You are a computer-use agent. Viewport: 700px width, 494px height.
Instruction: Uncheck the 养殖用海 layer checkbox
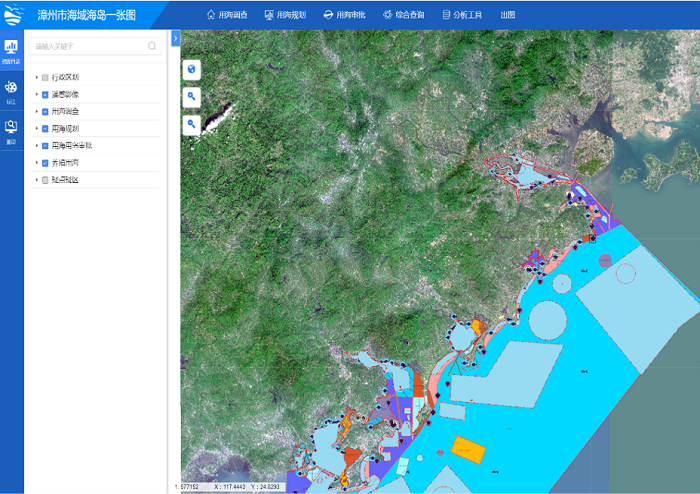click(45, 162)
